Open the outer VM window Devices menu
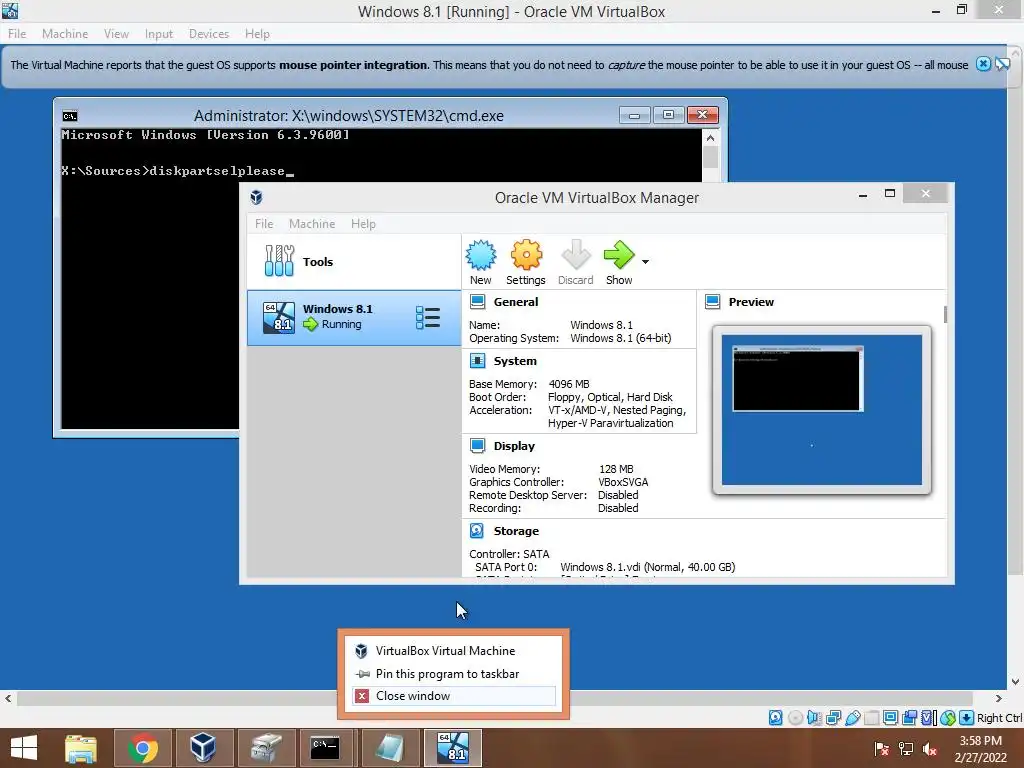1024x768 pixels. click(209, 33)
